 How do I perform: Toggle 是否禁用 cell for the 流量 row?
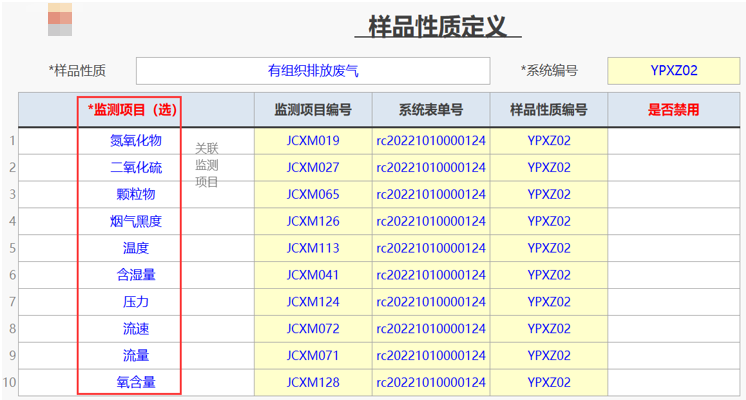coord(673,355)
